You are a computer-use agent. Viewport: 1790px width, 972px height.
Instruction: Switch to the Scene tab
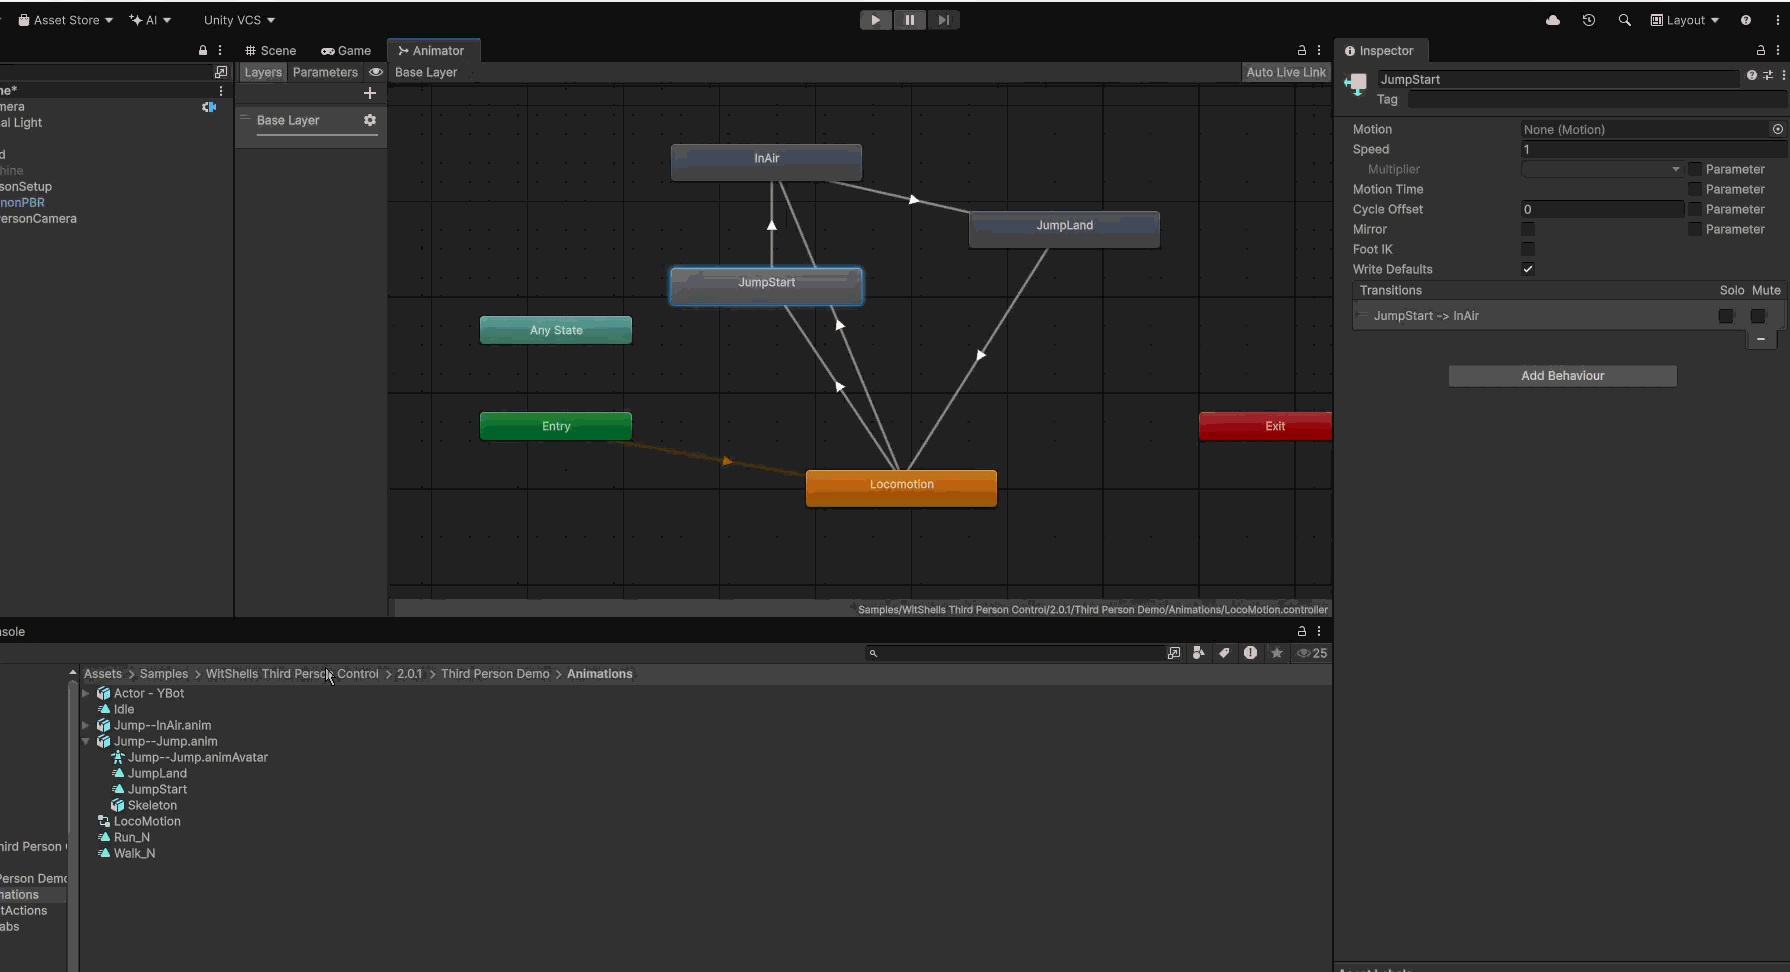(x=270, y=50)
